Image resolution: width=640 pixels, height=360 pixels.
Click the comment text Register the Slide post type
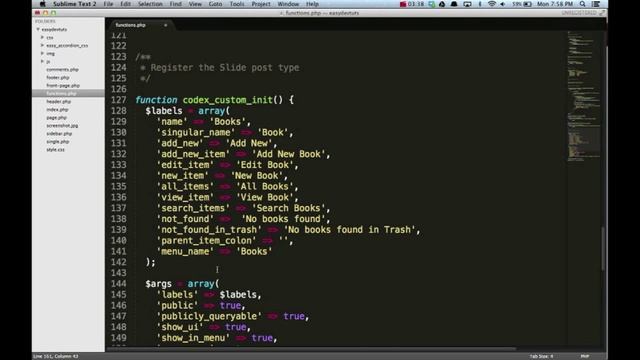[x=225, y=68]
